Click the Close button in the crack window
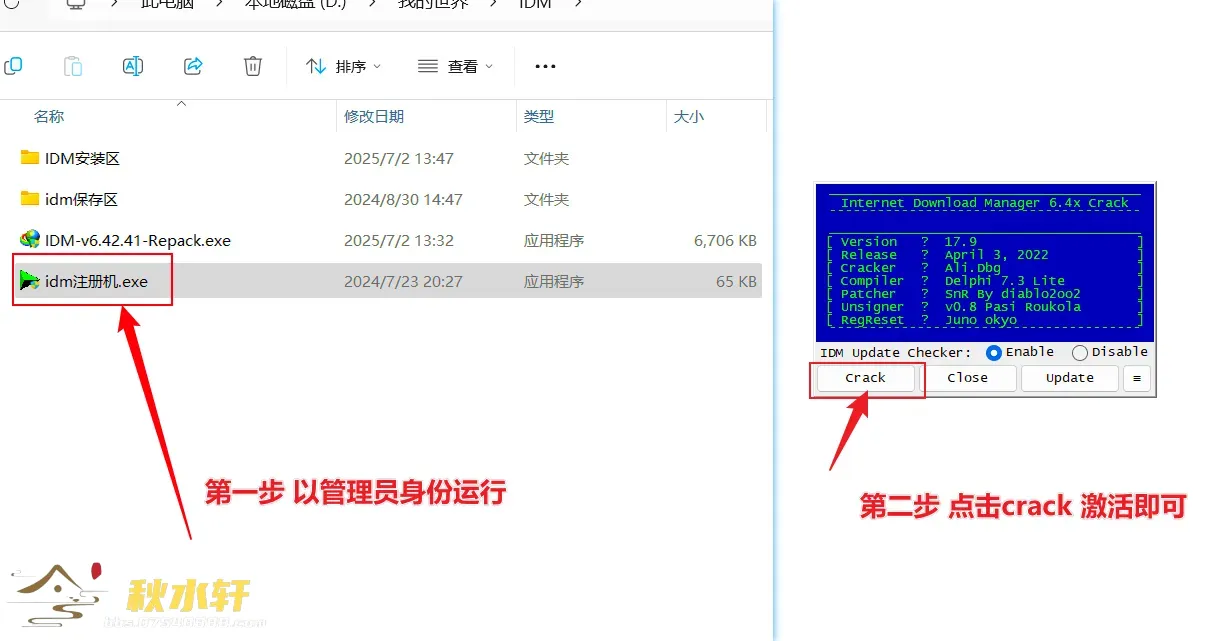Screen dimensions: 1226x641 point(968,378)
